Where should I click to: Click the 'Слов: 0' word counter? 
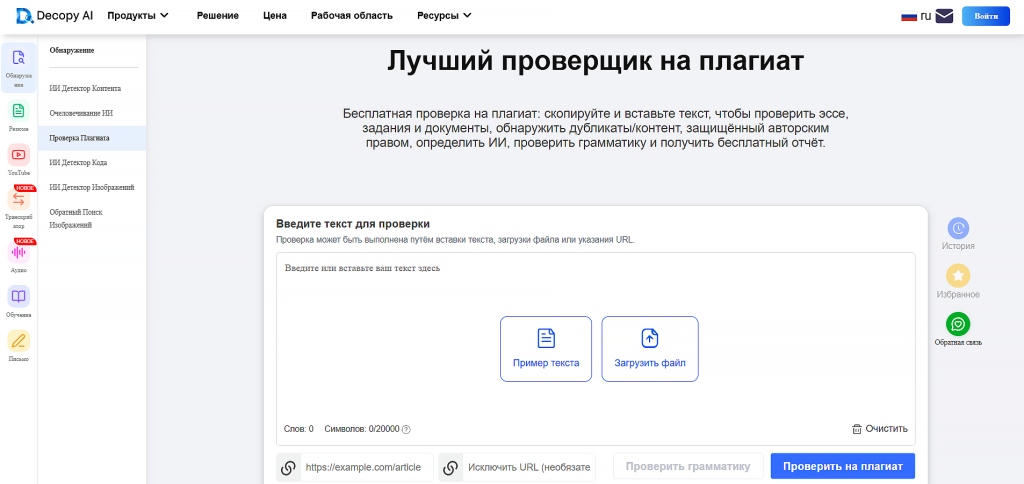click(298, 429)
